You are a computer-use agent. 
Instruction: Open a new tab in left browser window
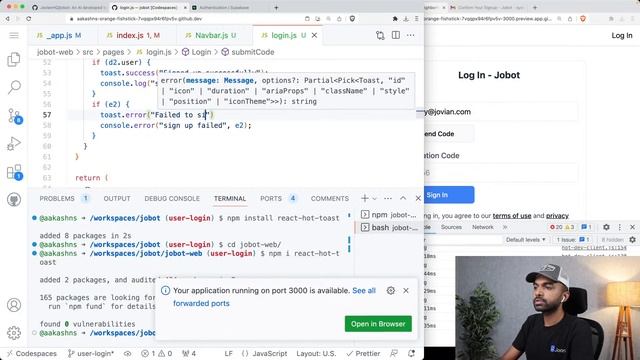pos(276,7)
